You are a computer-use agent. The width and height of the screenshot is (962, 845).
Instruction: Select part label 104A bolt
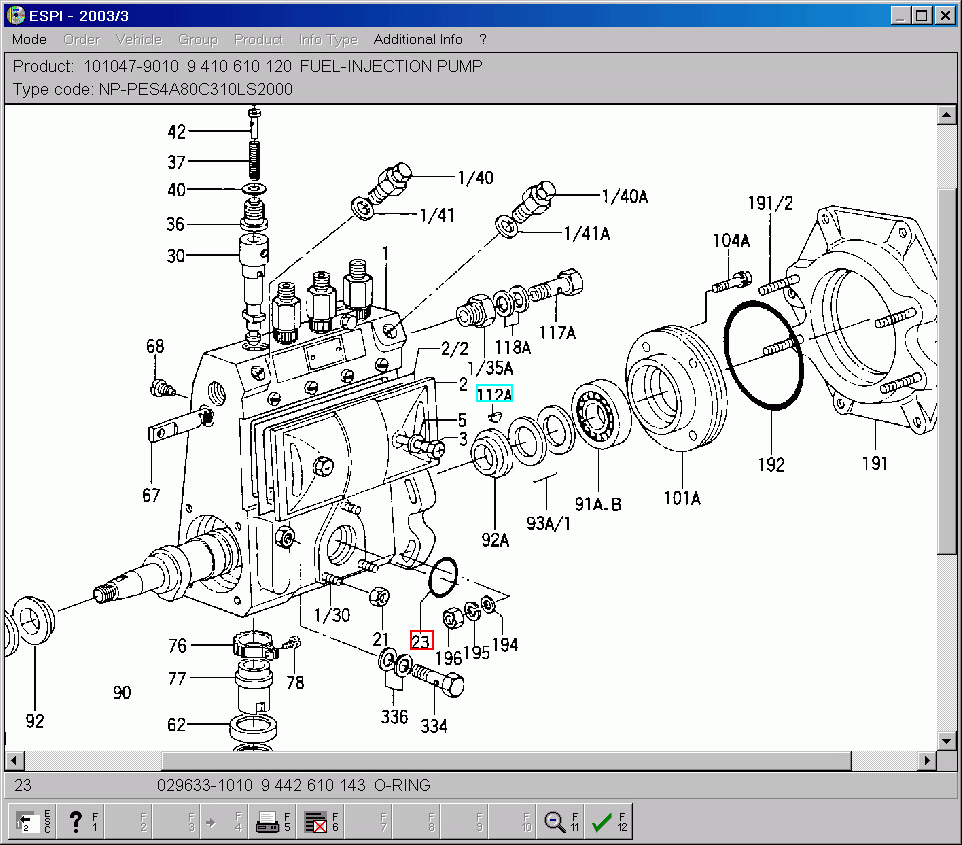pos(731,241)
